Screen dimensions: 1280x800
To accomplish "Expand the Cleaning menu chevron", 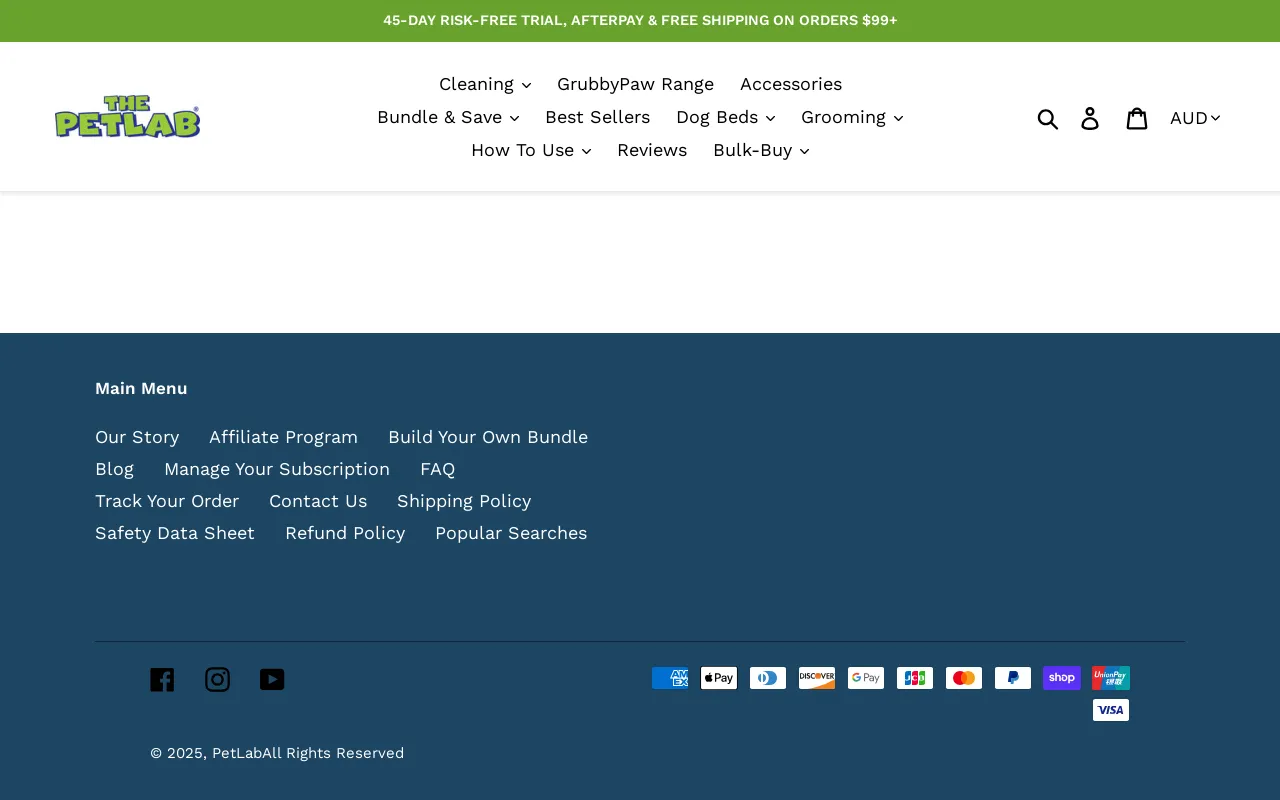I will (526, 85).
